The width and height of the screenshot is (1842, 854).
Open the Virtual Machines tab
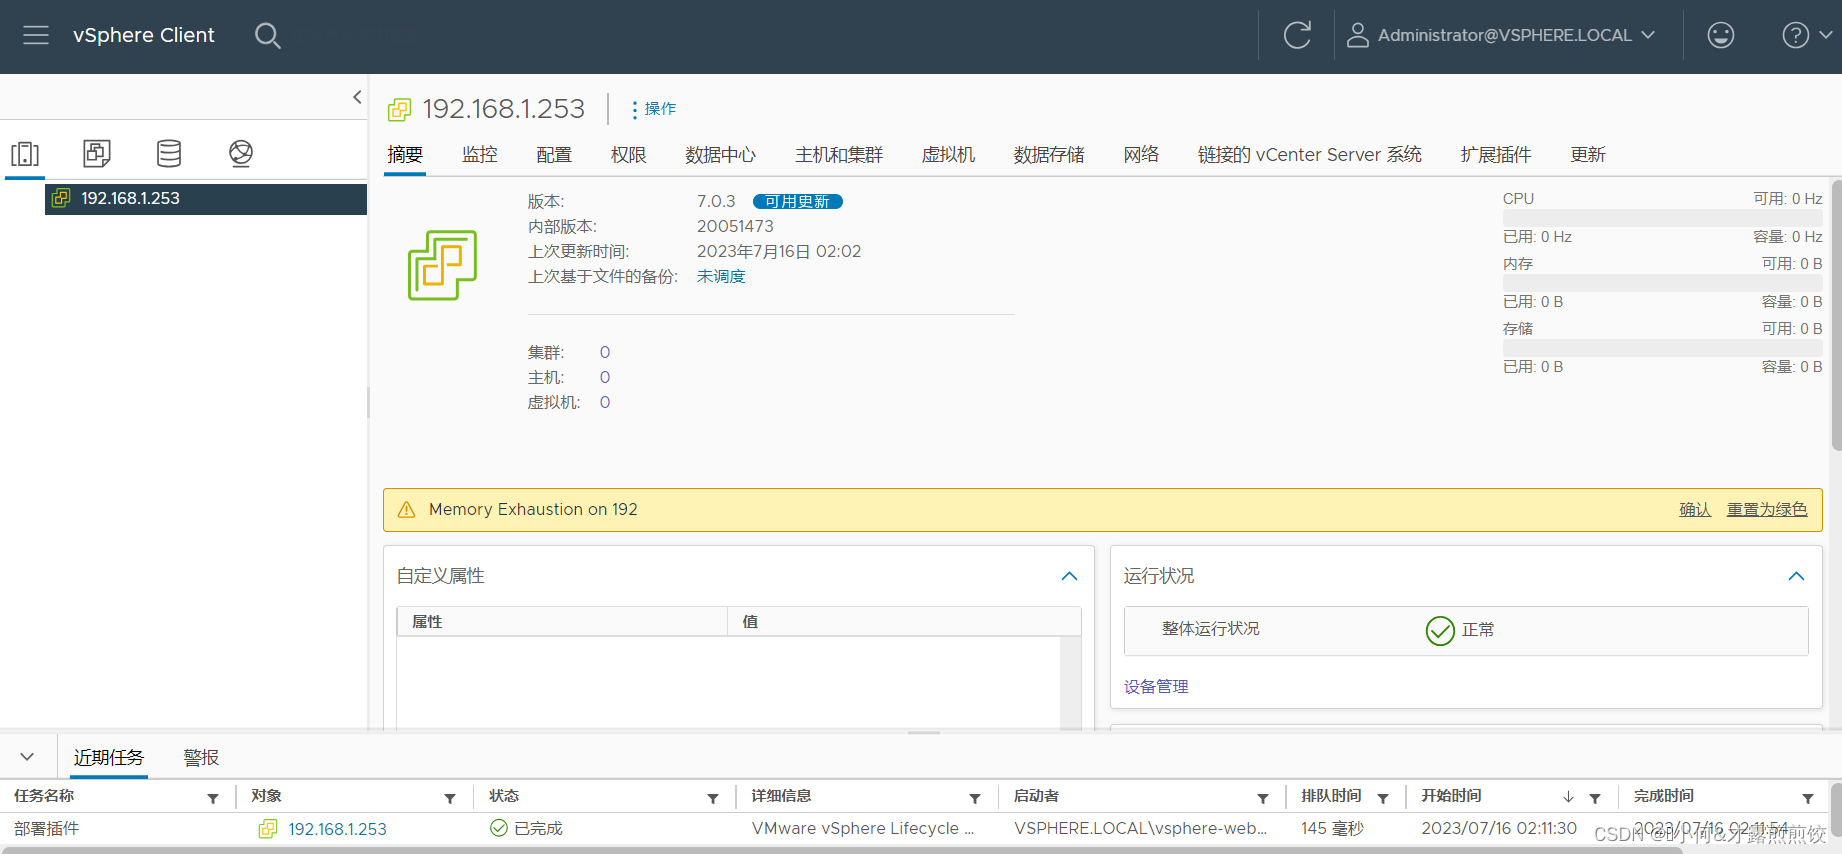[948, 154]
